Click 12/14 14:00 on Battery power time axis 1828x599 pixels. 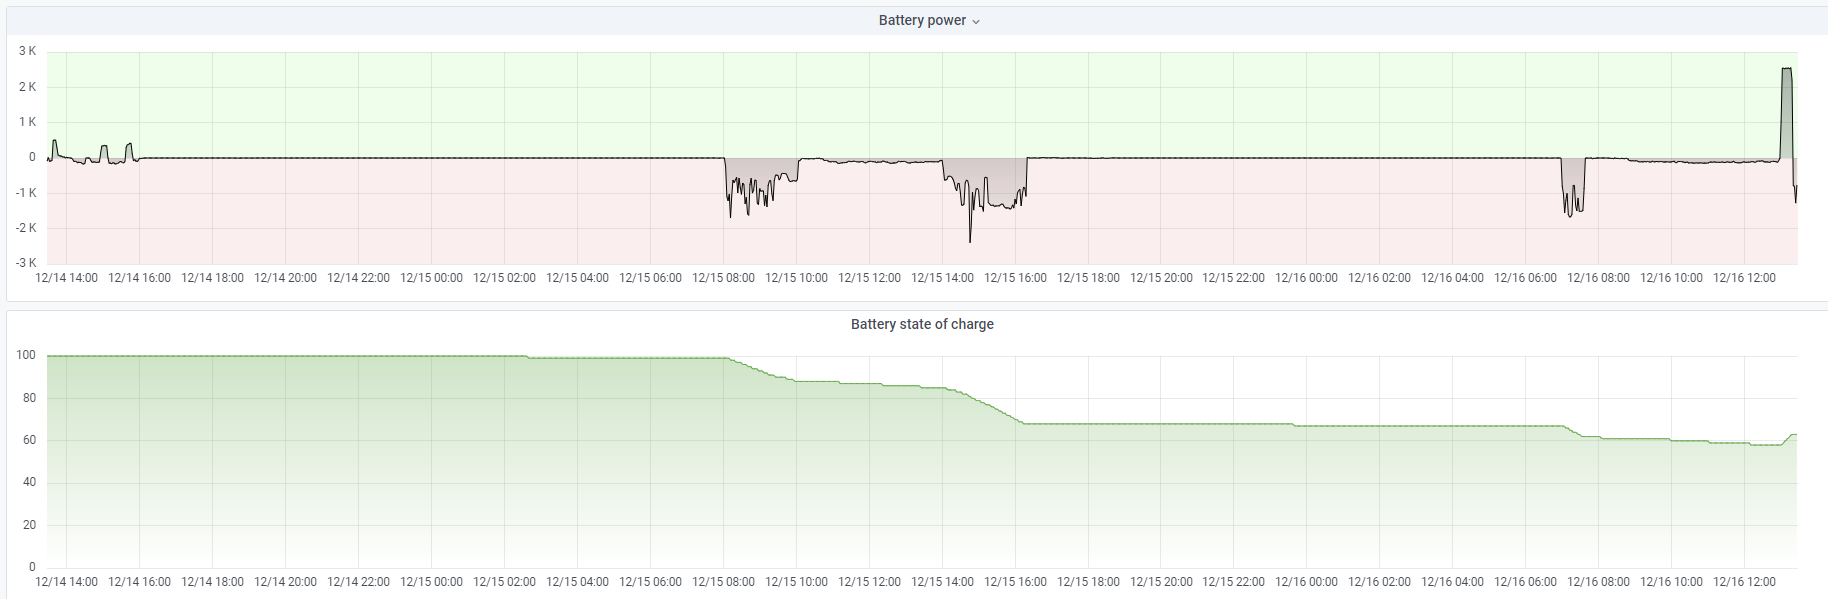pos(66,278)
